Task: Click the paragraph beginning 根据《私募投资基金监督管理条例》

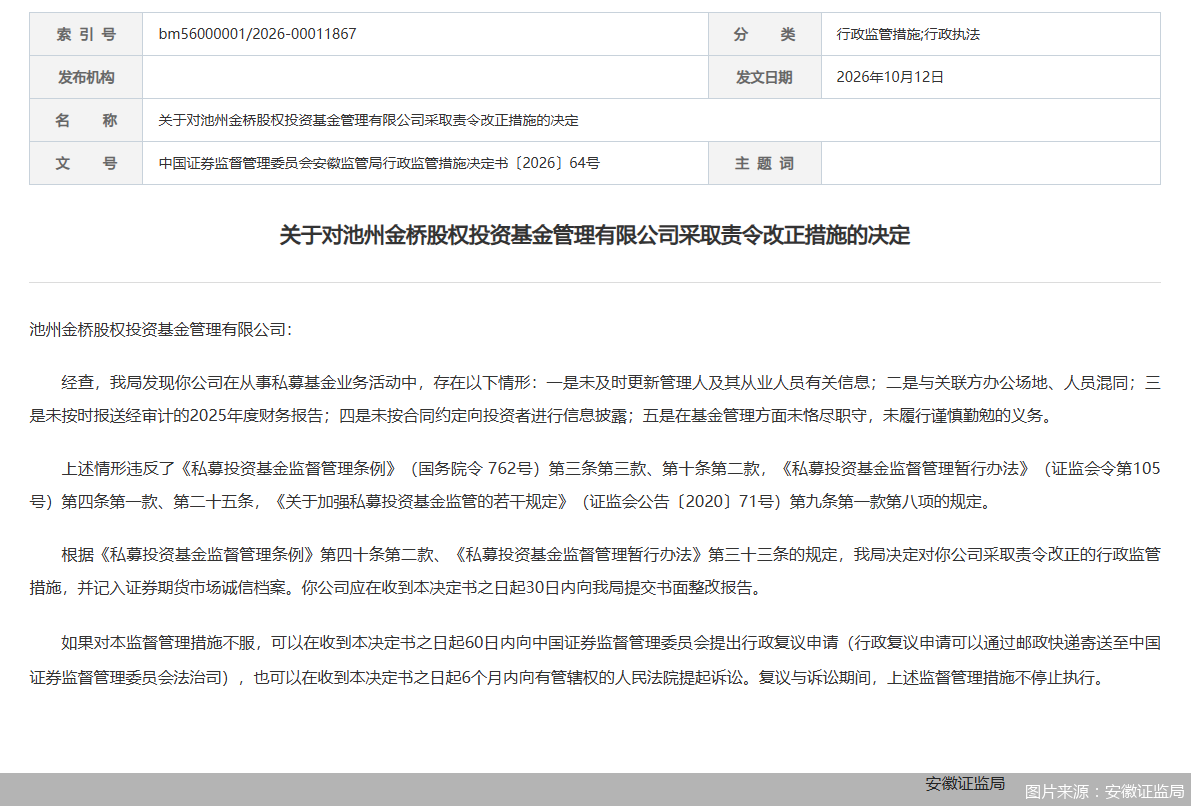Action: click(x=595, y=571)
